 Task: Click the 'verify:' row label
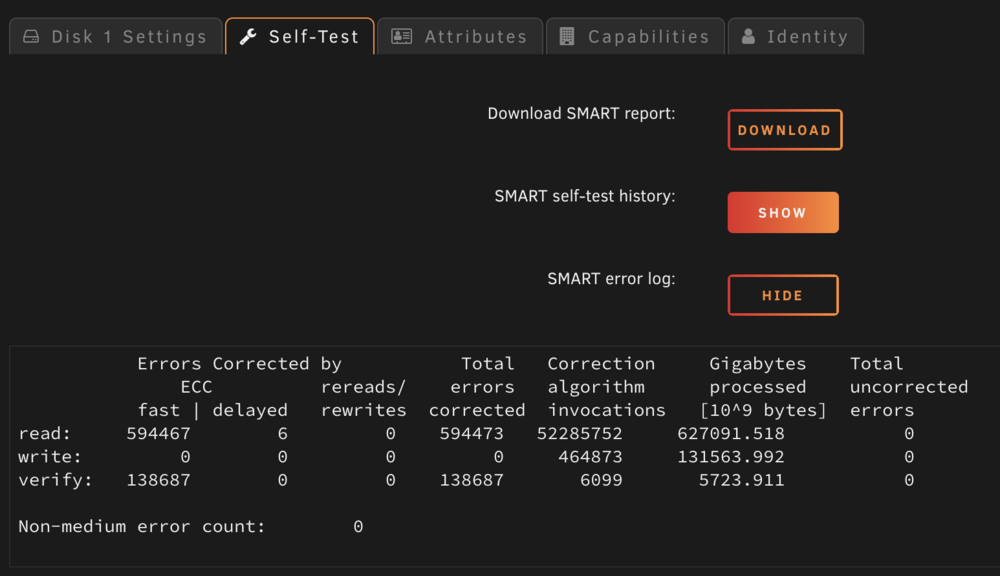[x=55, y=480]
